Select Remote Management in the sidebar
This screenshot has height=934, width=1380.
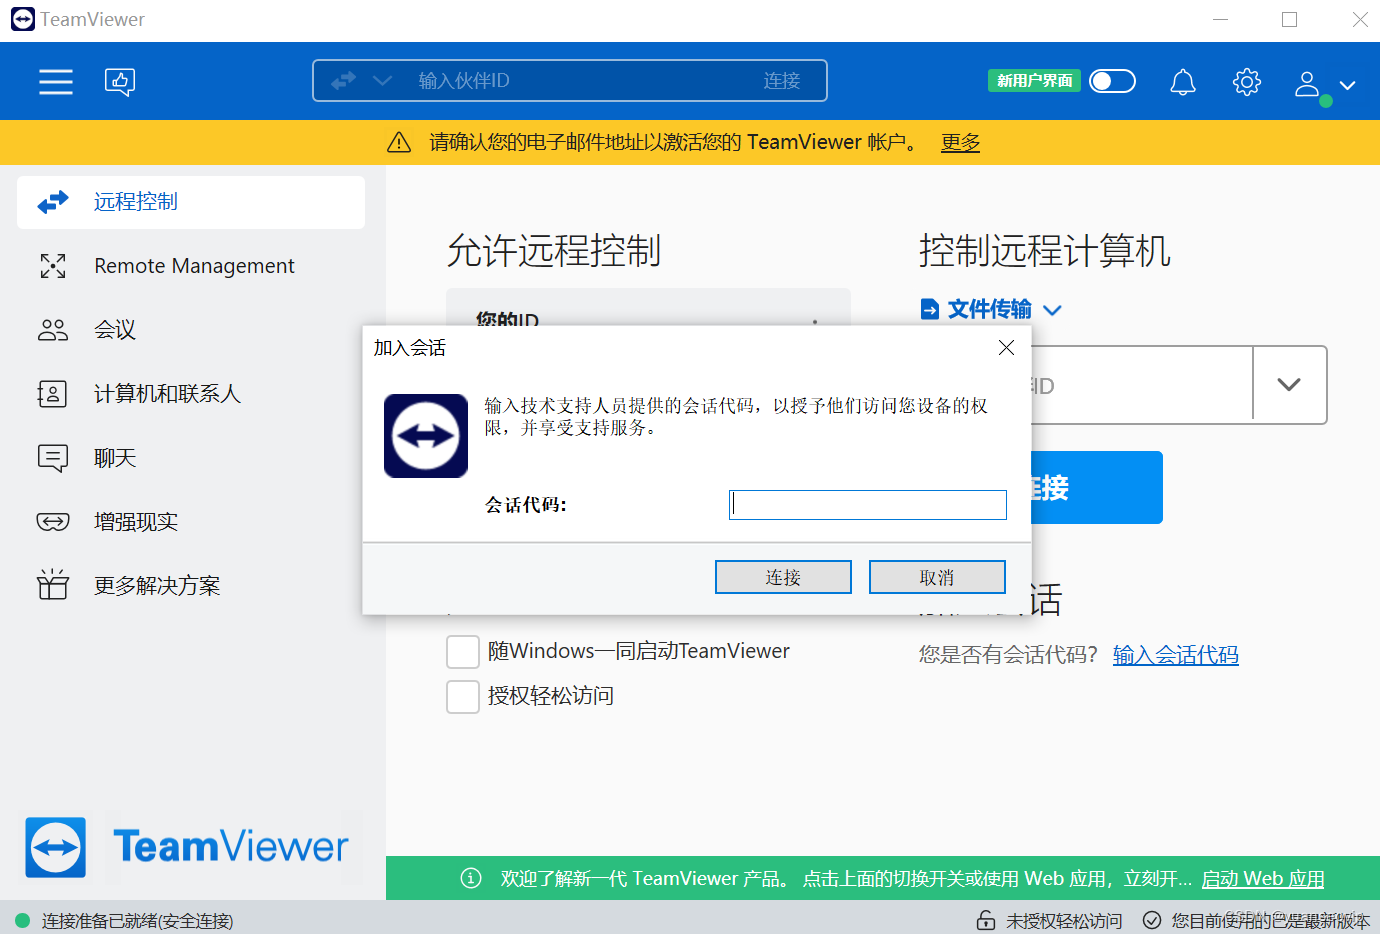point(194,265)
